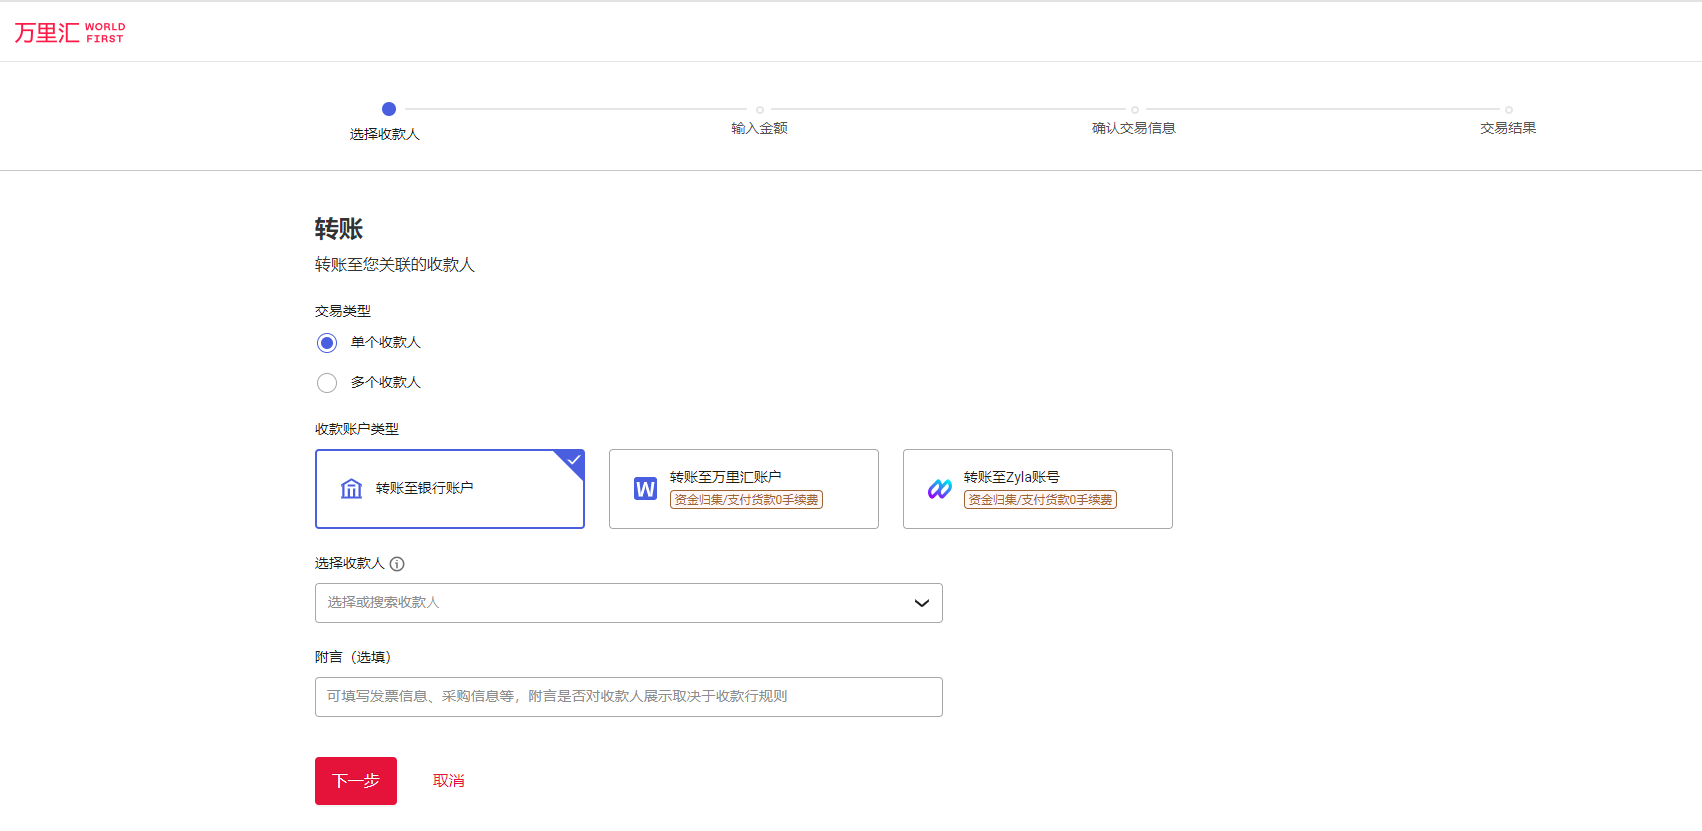Click the 附言 remark input field
The width and height of the screenshot is (1702, 831).
point(628,697)
